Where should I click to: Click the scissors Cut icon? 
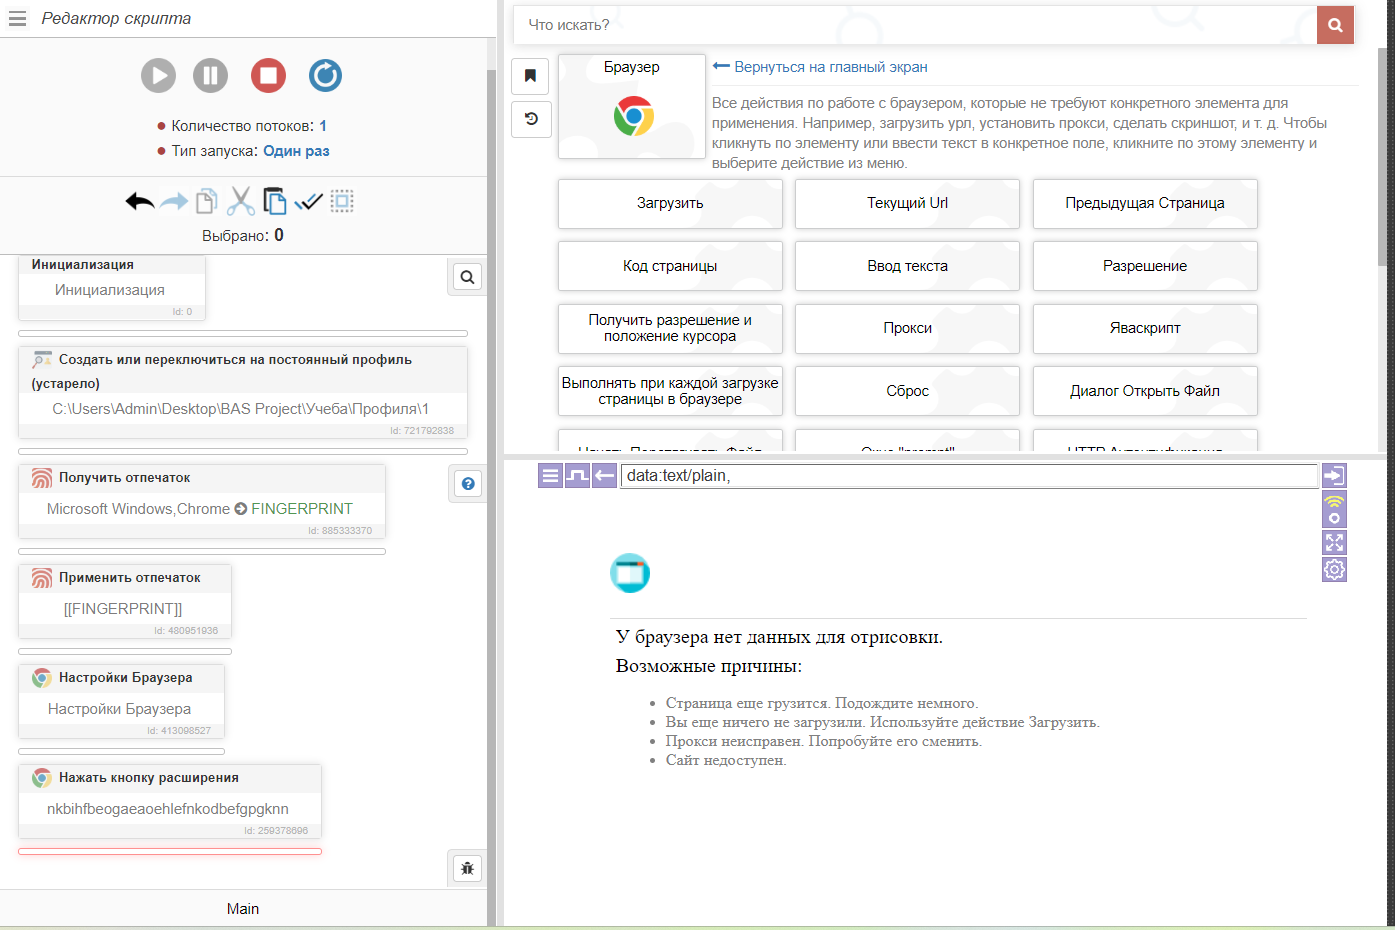240,202
